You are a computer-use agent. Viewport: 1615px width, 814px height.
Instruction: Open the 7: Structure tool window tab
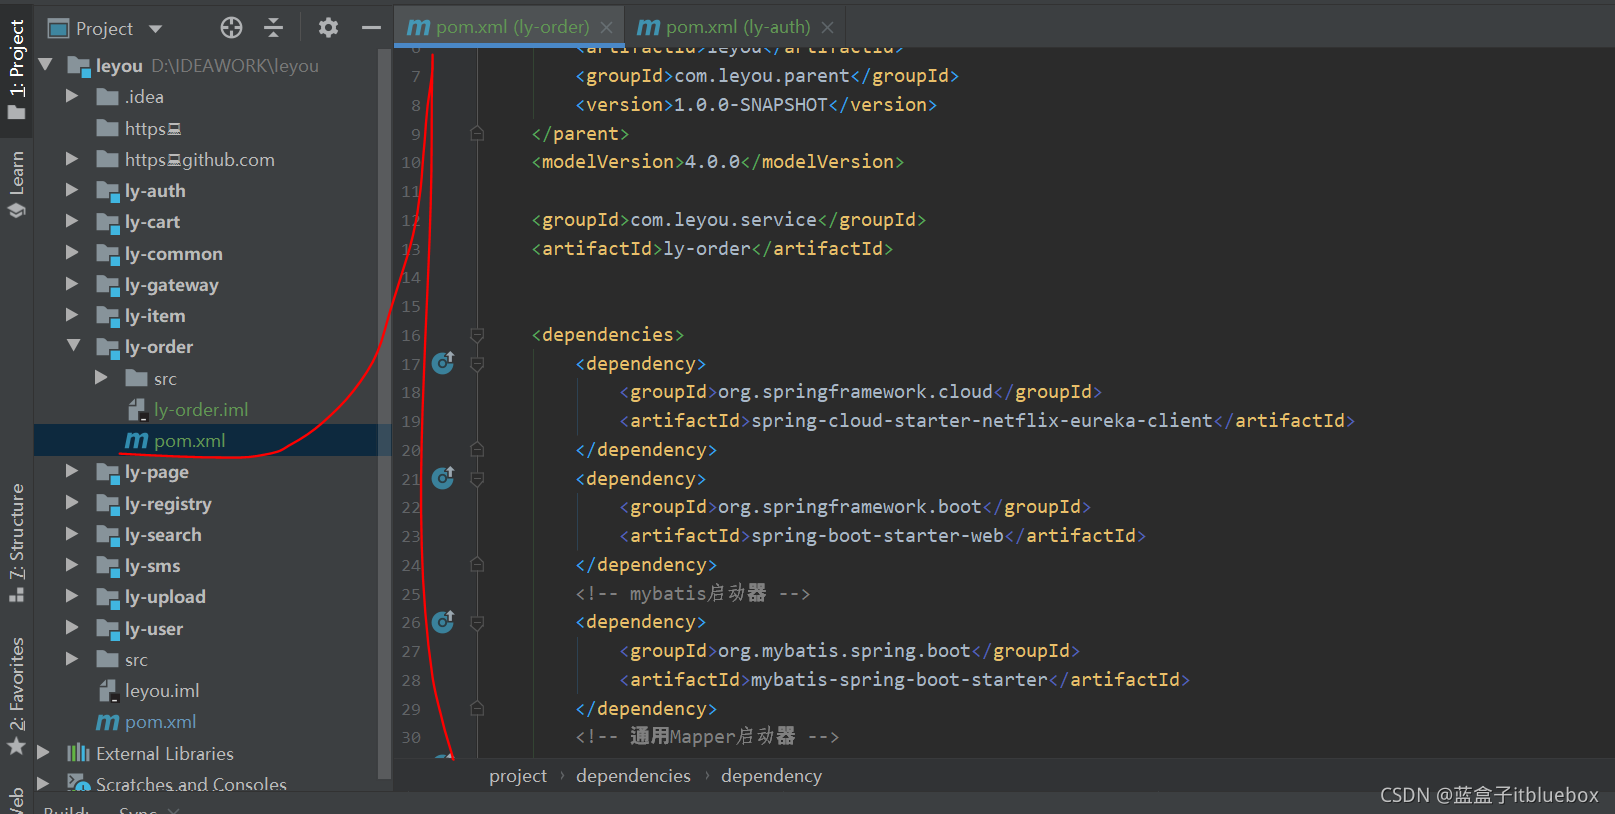(x=16, y=542)
